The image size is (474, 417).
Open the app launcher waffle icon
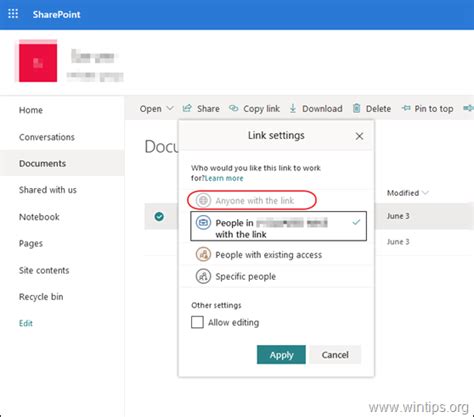(x=13, y=14)
